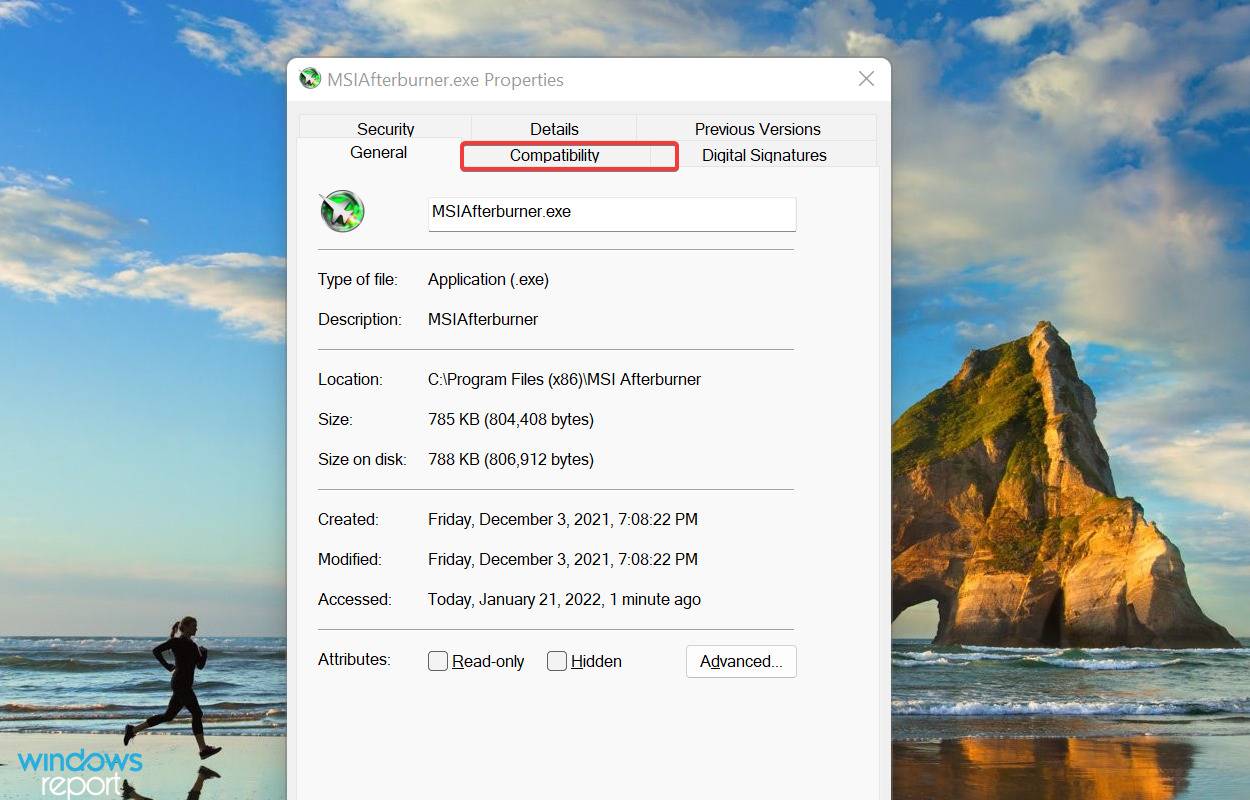Viewport: 1250px width, 800px height.
Task: Click the Created date text
Action: tap(562, 519)
